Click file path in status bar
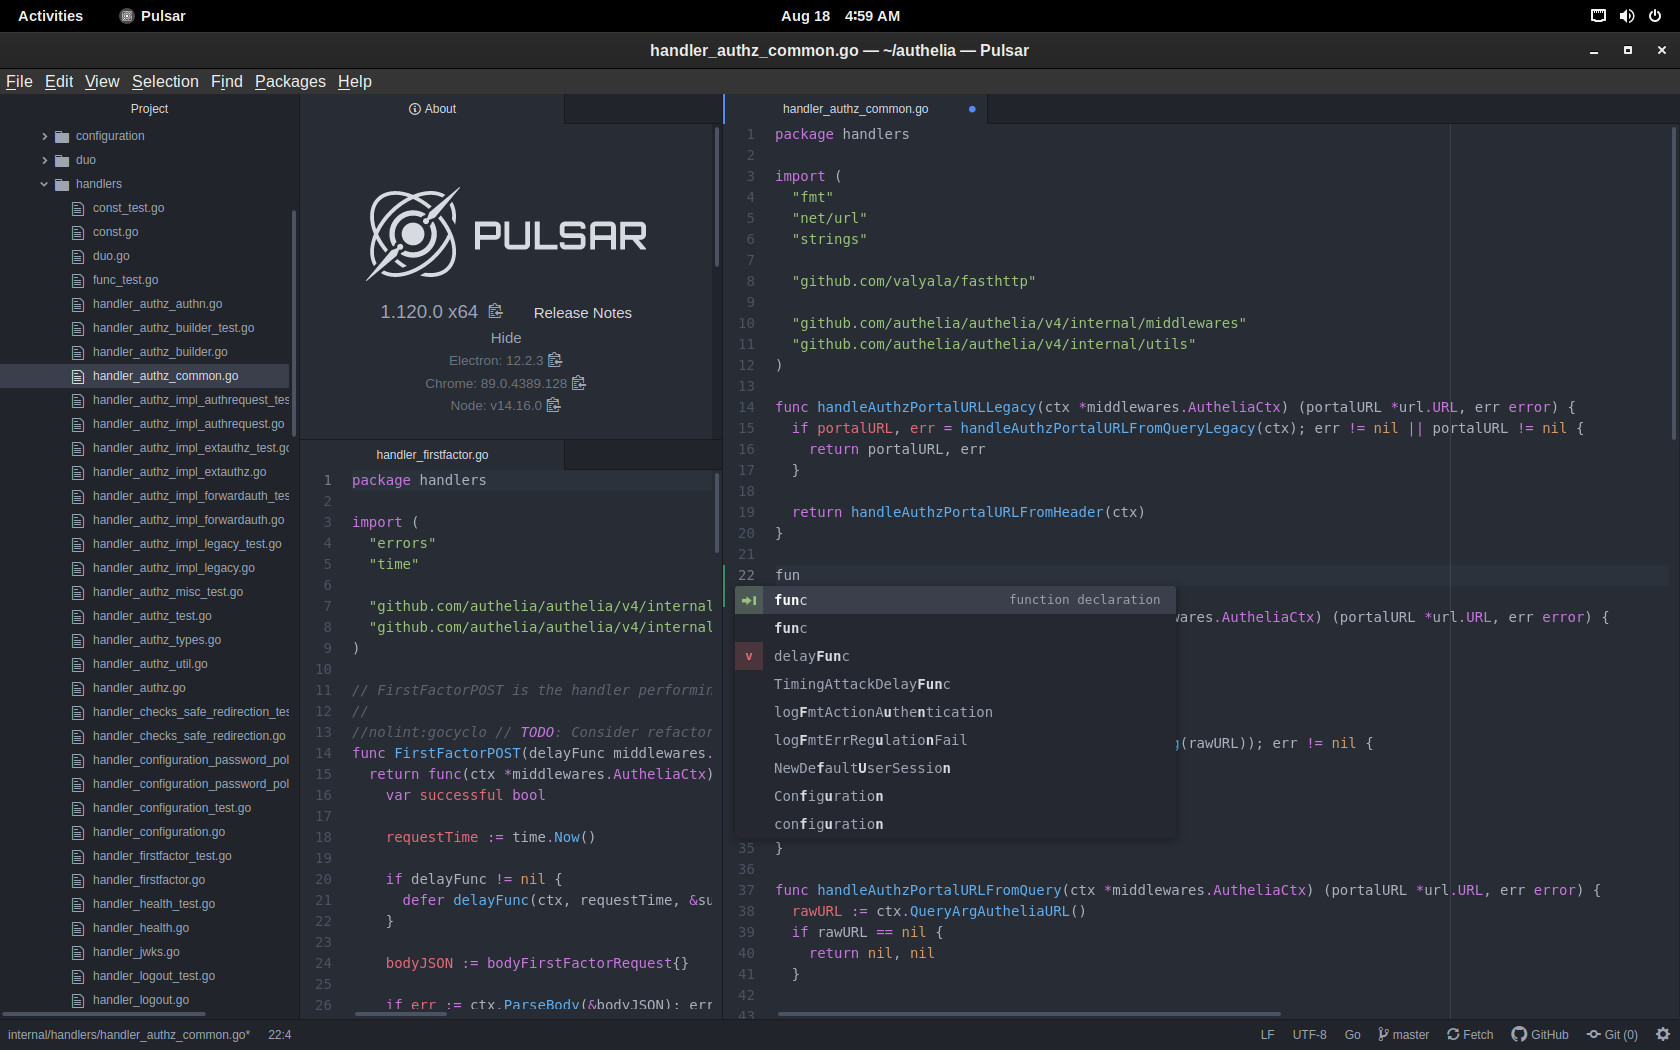 129,1035
